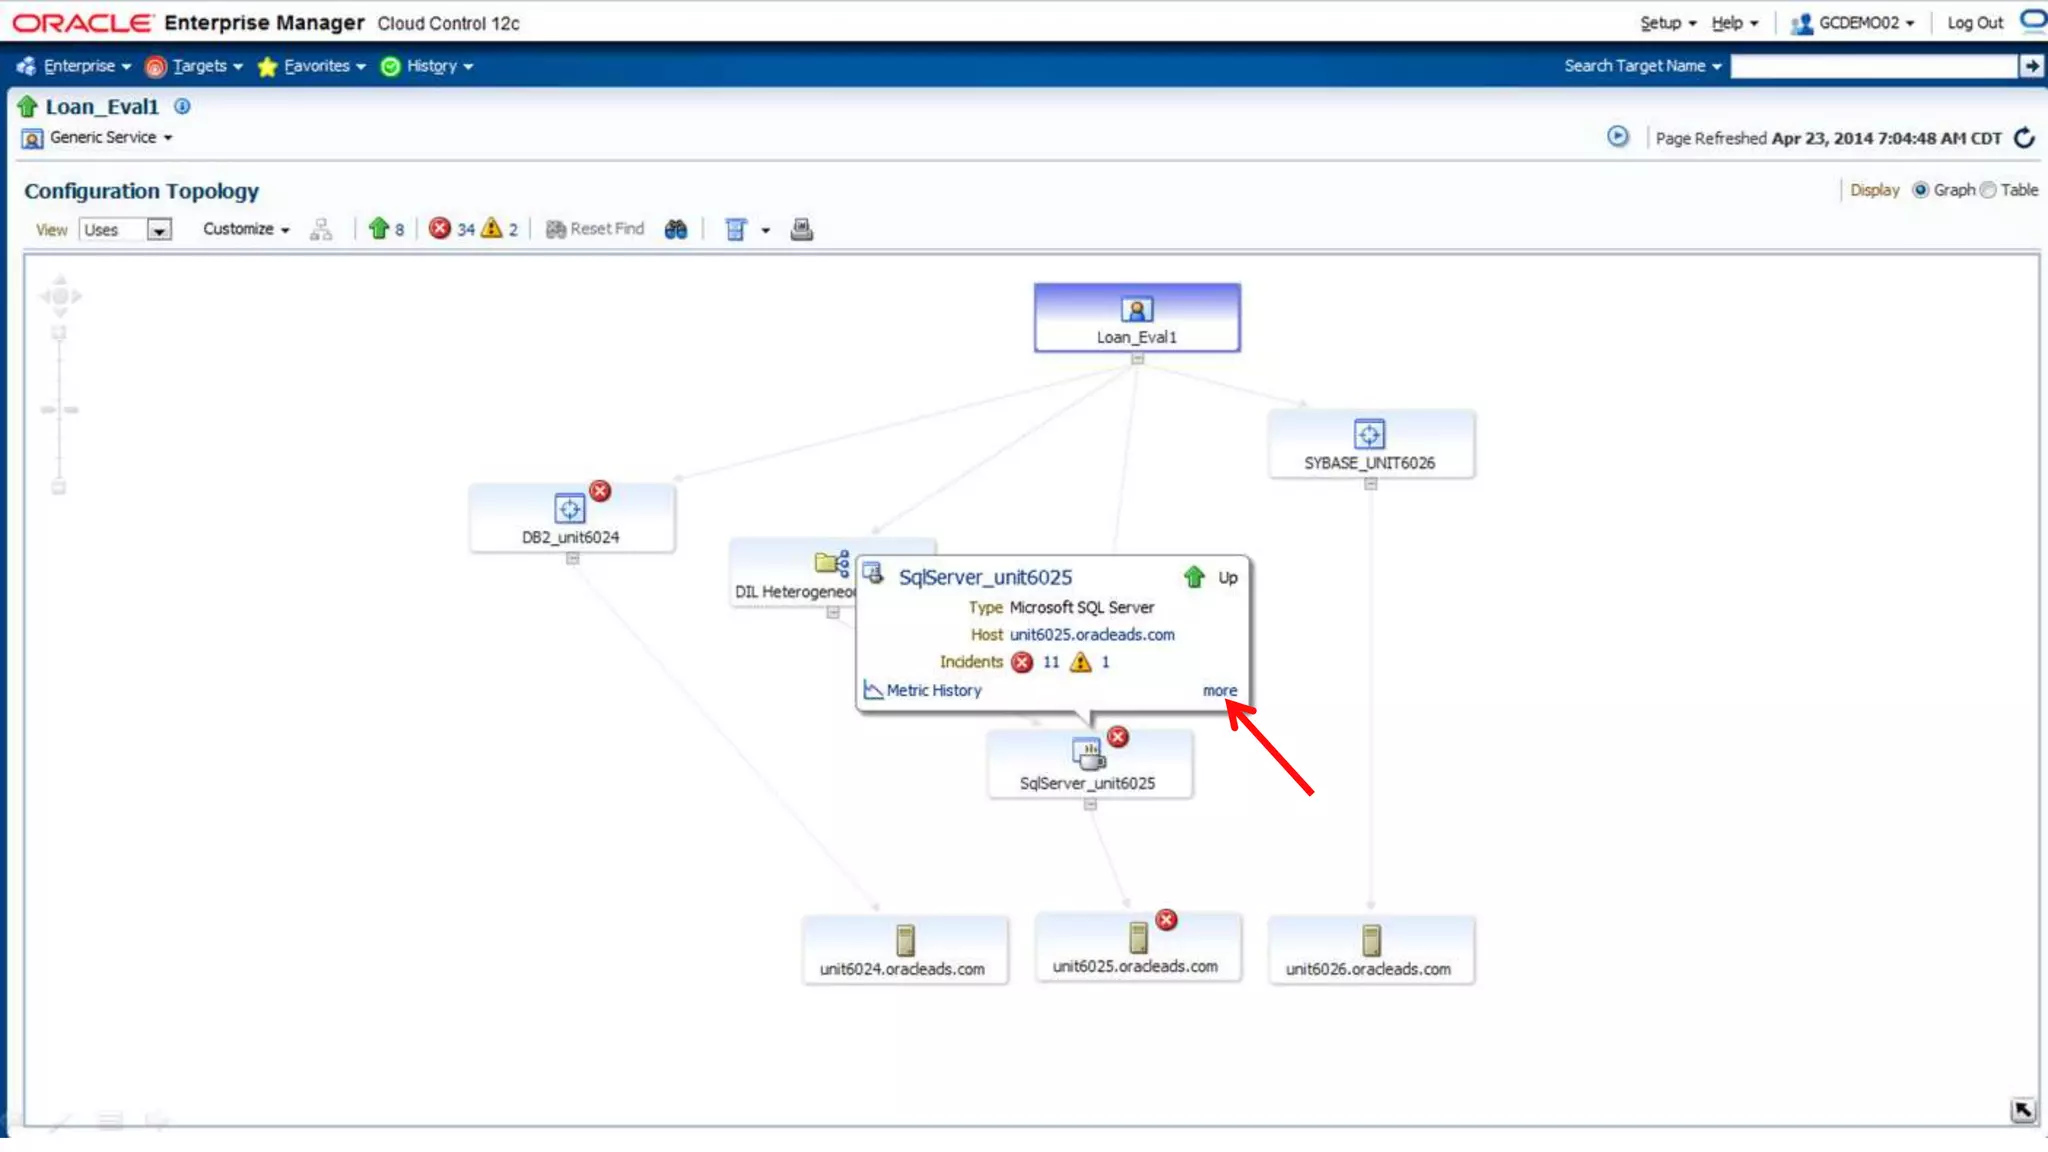
Task: Click zoom-out box at slider bottom
Action: click(59, 487)
